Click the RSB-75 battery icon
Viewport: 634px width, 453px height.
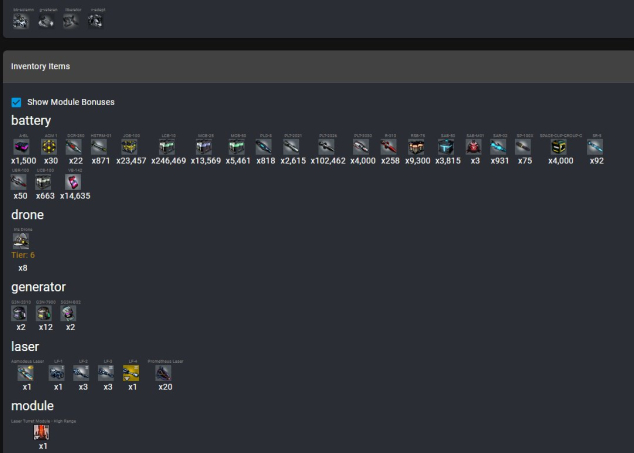pyautogui.click(x=417, y=146)
